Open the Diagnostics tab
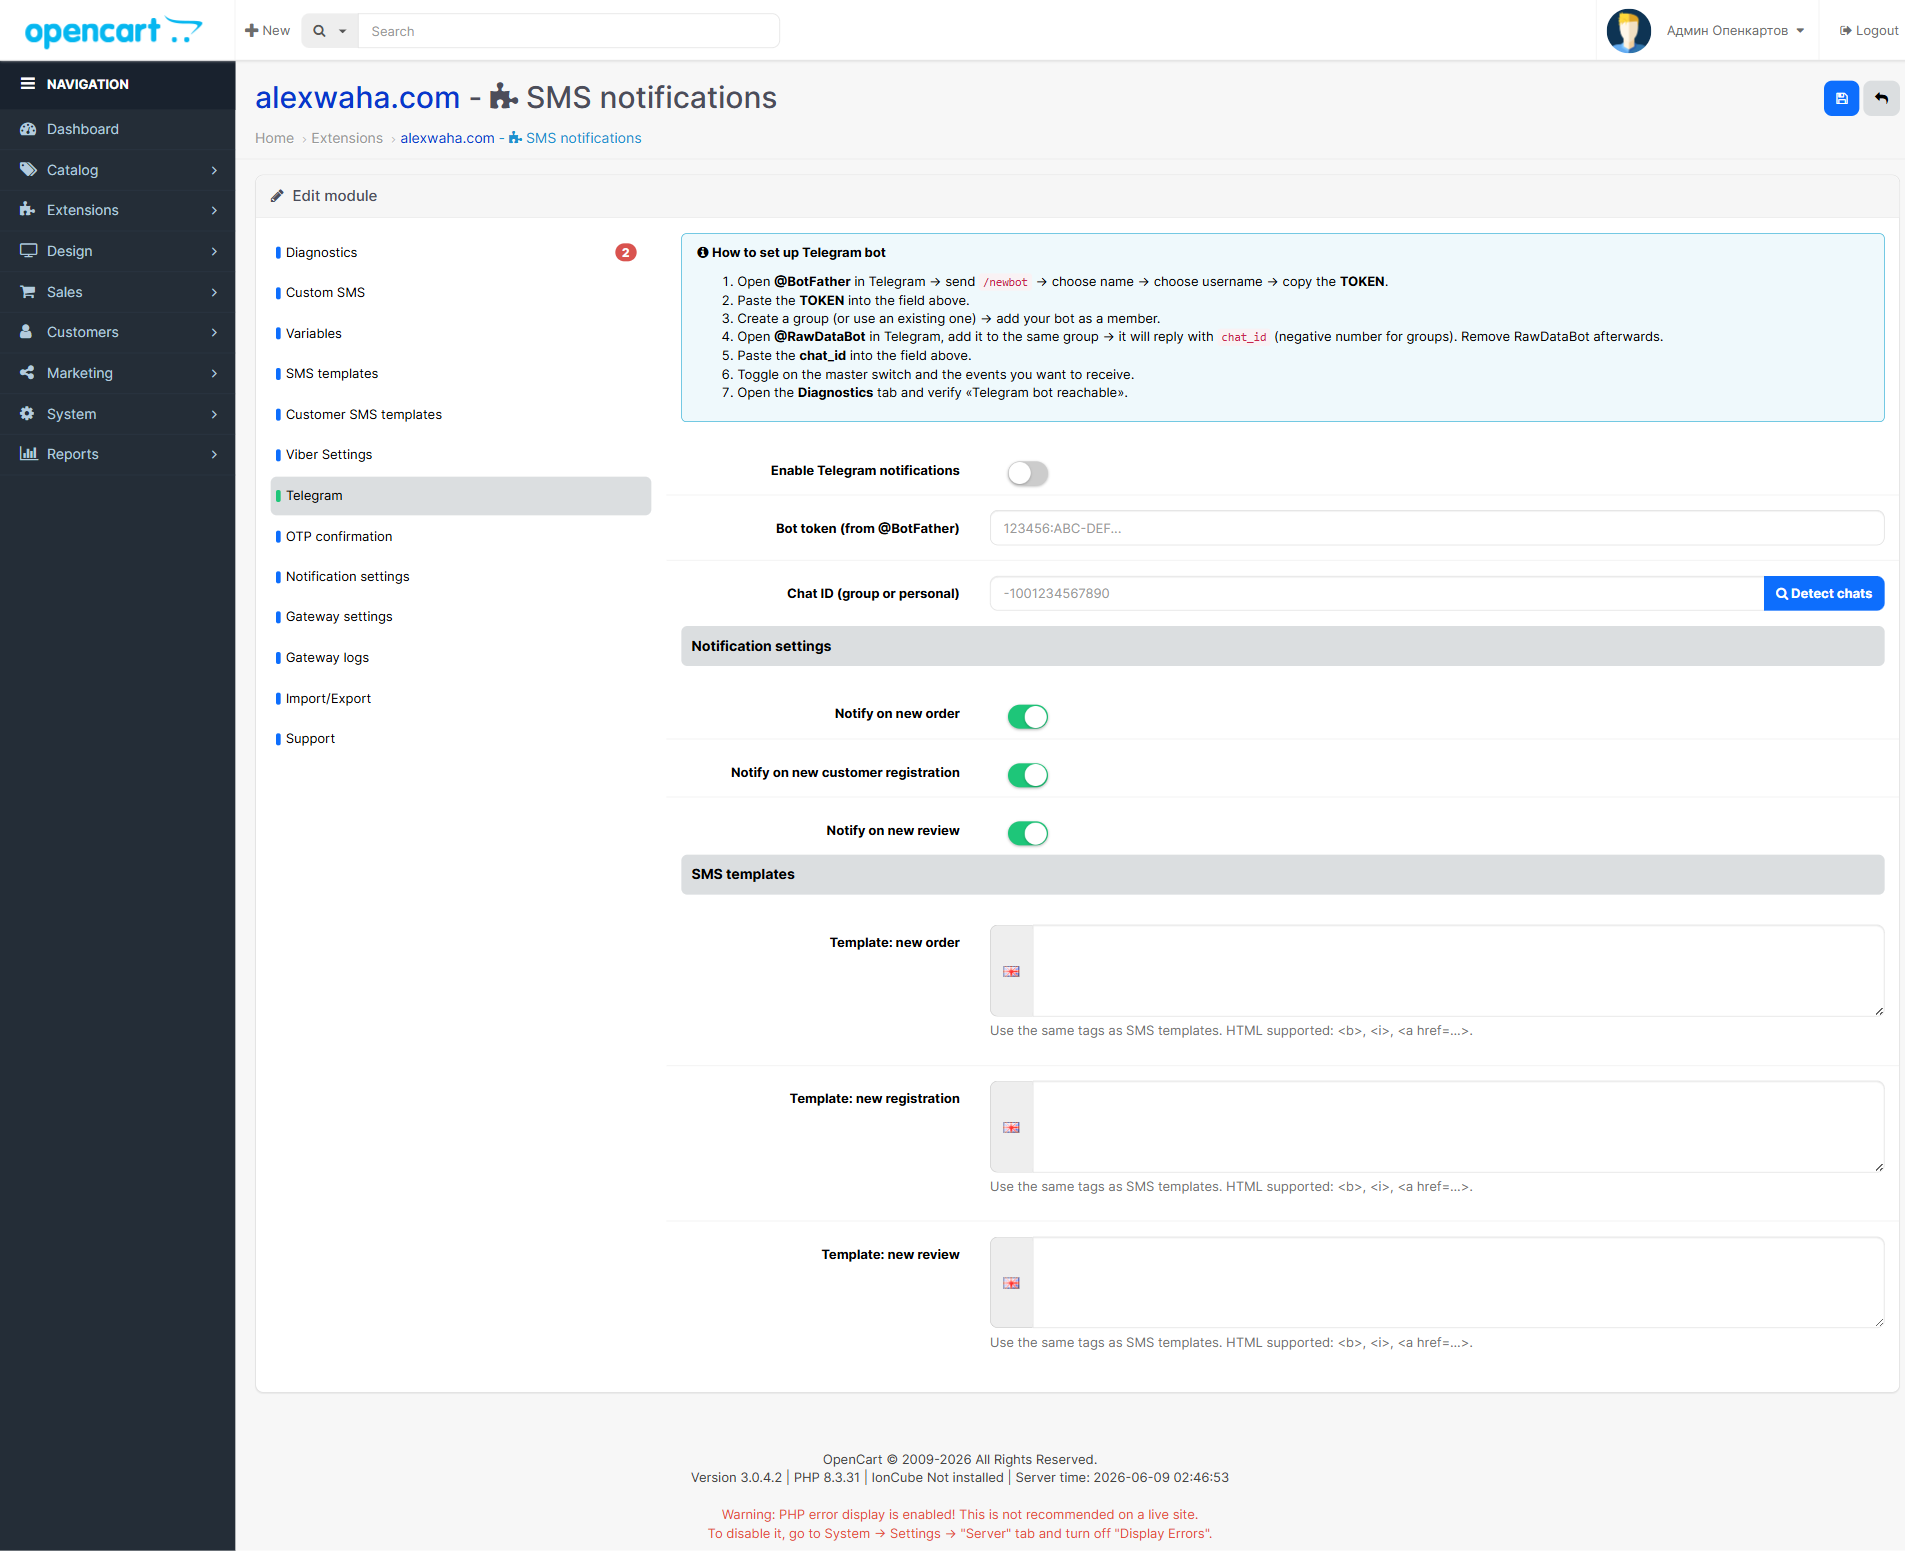The image size is (1905, 1551). (x=461, y=252)
